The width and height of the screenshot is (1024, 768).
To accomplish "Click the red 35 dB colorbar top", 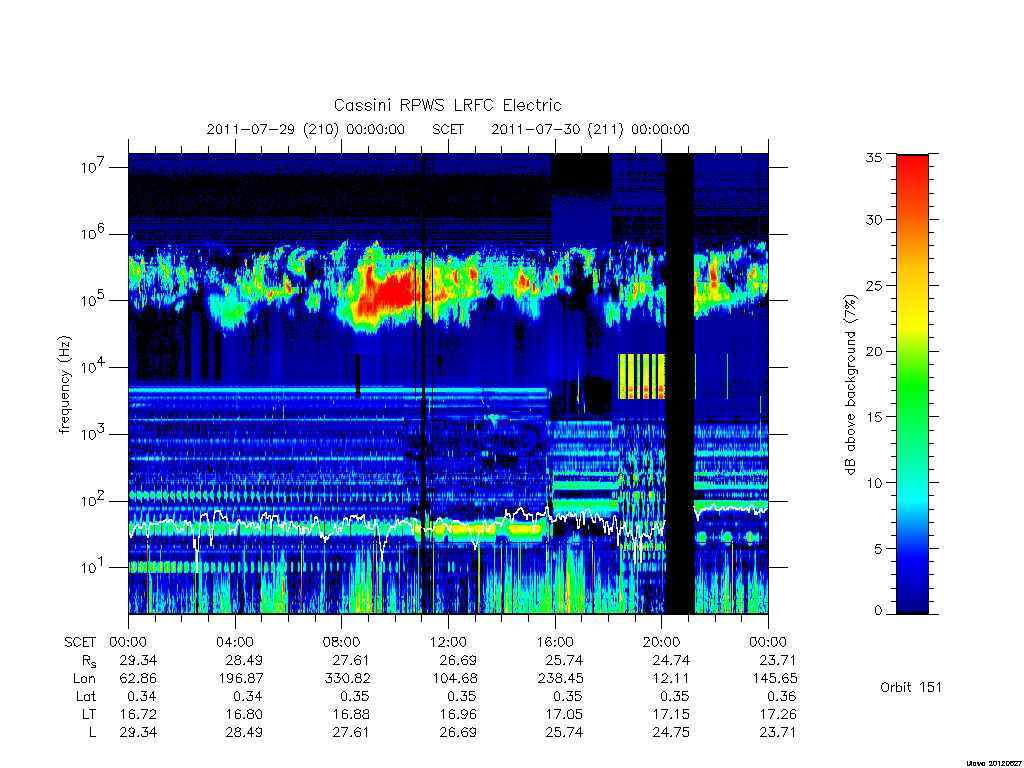I will pos(912,165).
